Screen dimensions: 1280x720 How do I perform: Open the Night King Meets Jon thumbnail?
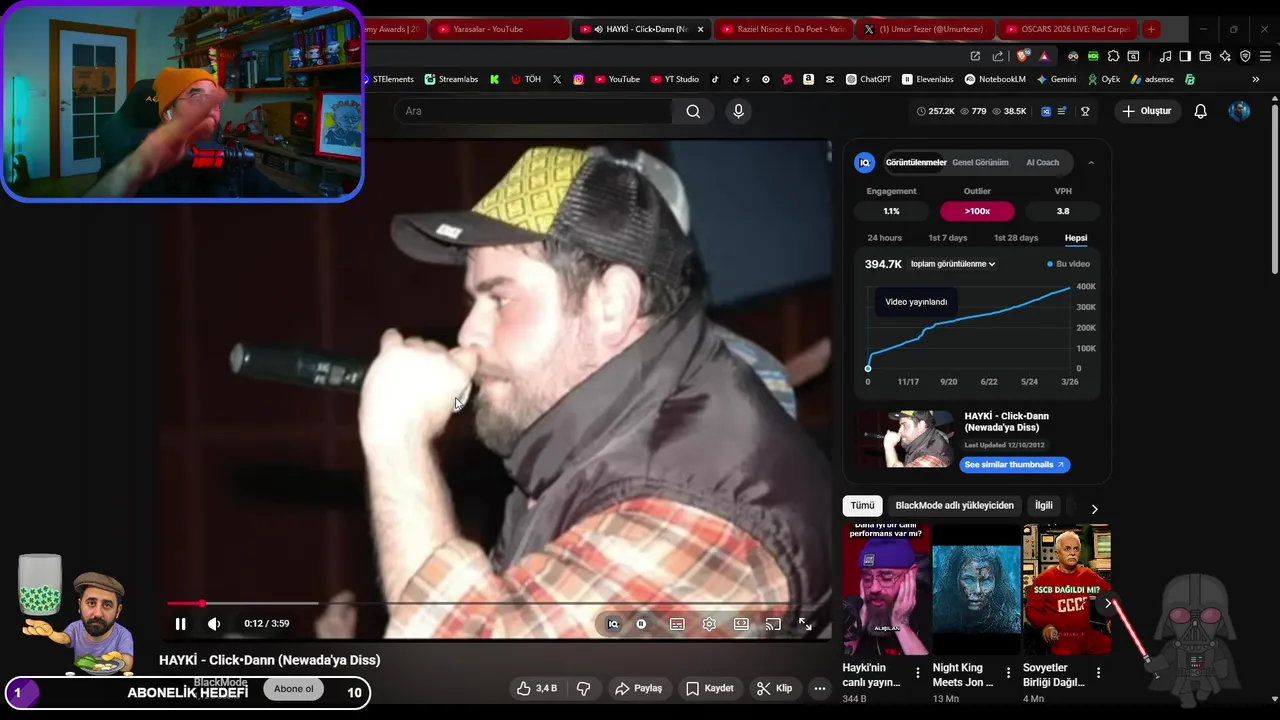[976, 590]
